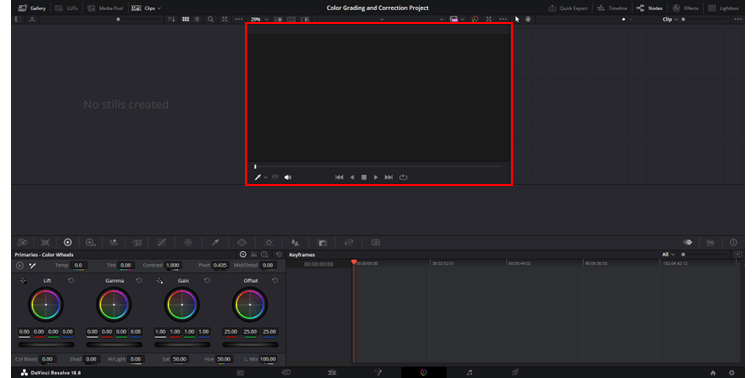Reset the Gamma color wheel
The height and width of the screenshot is (378, 756).
coord(139,281)
